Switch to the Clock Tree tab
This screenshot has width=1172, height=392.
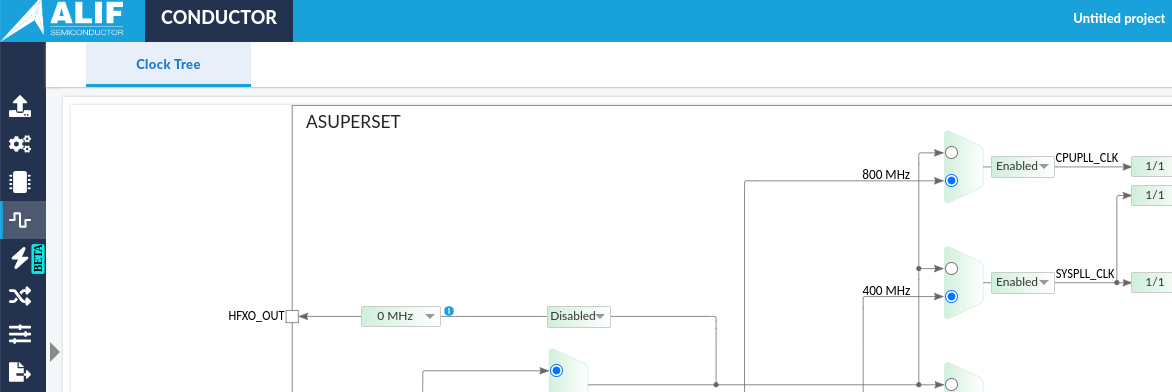pos(168,64)
